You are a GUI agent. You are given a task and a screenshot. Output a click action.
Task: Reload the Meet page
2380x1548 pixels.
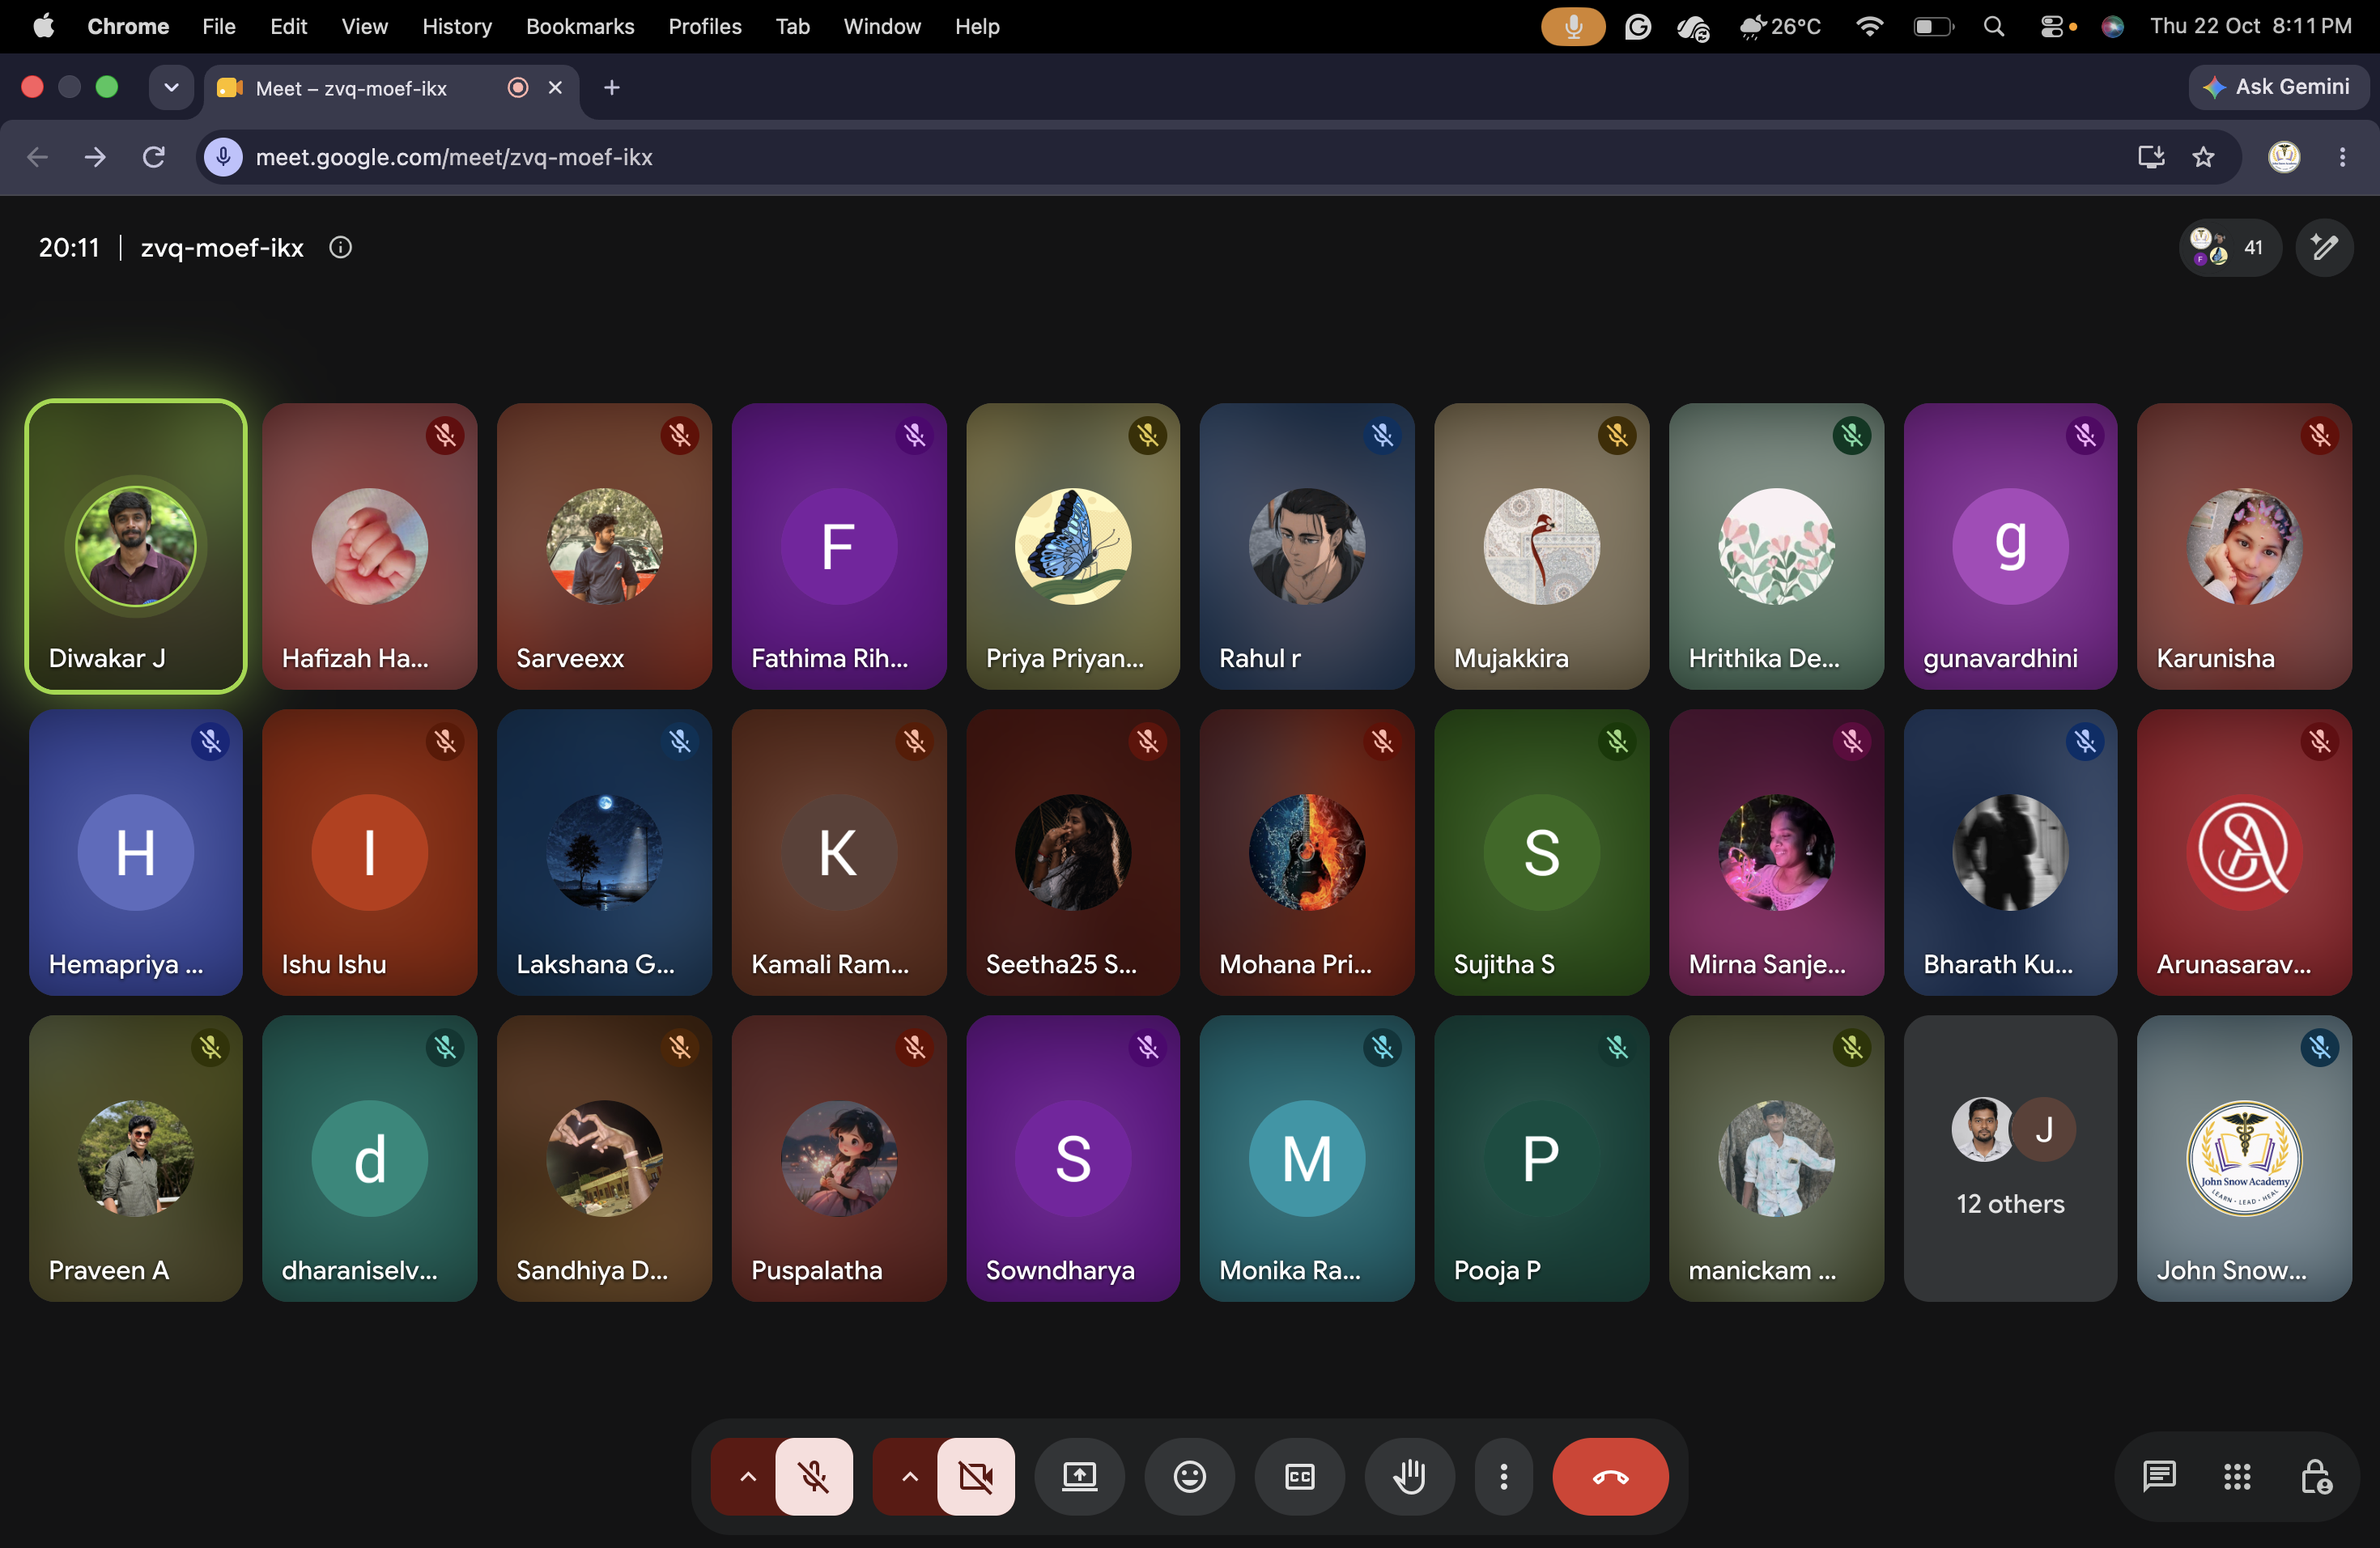tap(153, 157)
